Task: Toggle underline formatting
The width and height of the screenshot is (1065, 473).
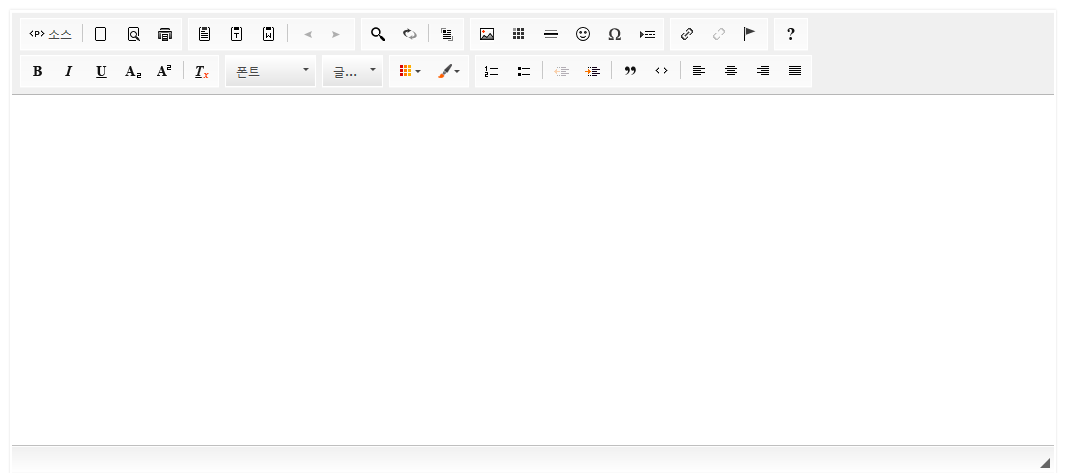Action: click(x=101, y=71)
